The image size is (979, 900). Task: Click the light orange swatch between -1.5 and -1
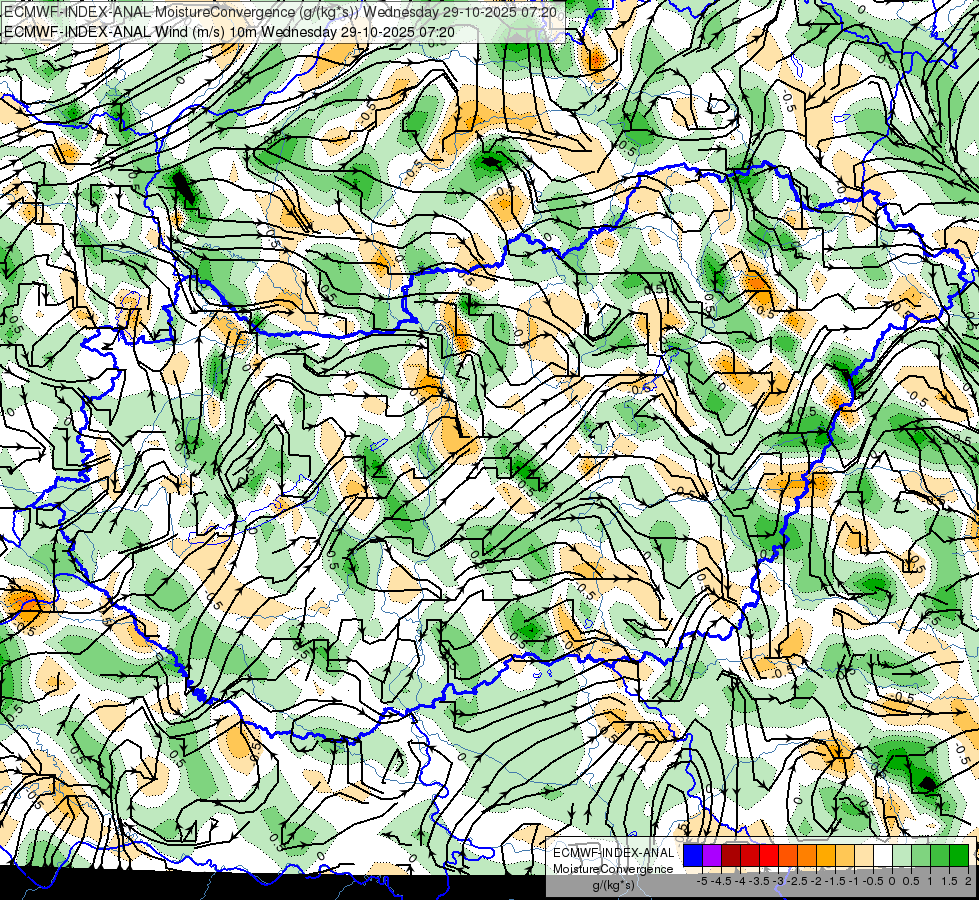tap(845, 856)
